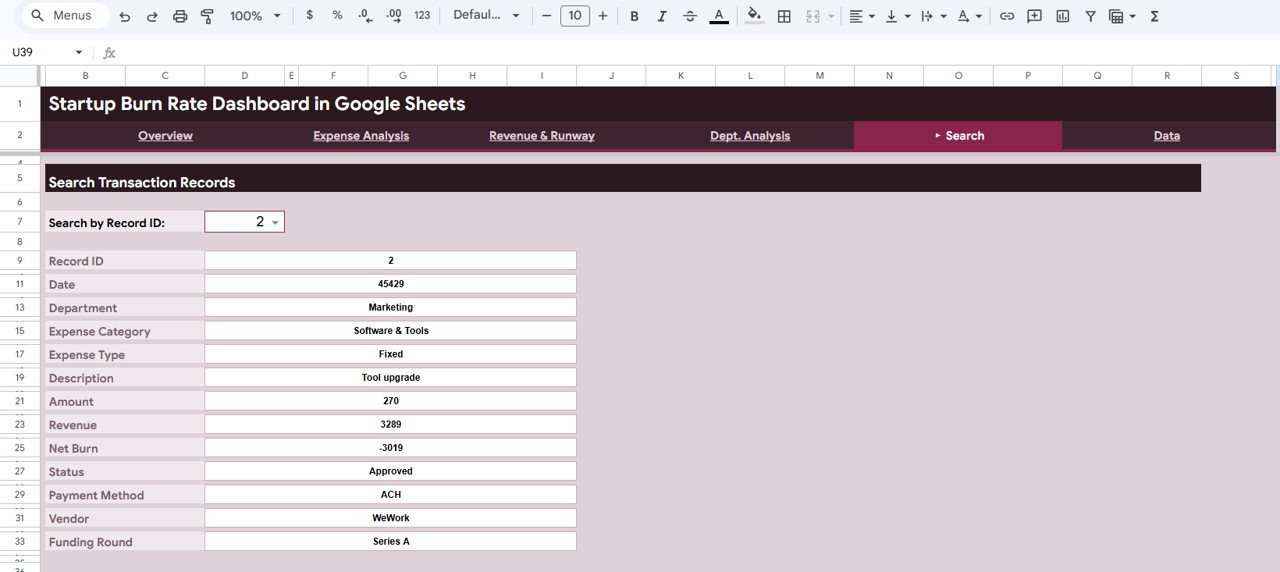Switch to the Expense Analysis tab

coord(361,136)
